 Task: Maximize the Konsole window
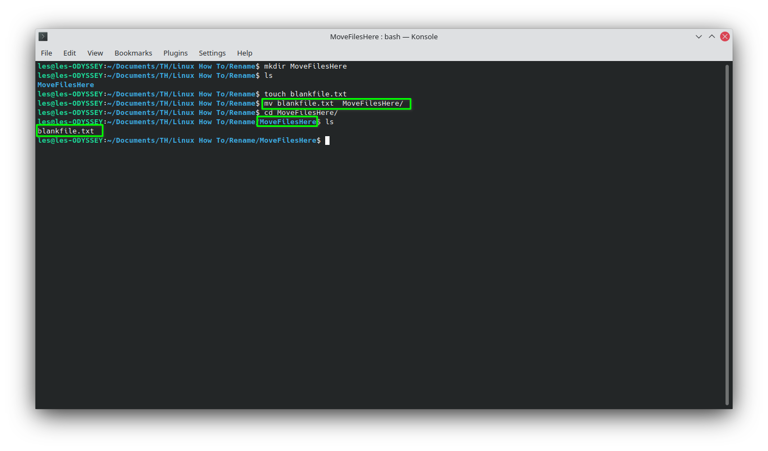point(712,37)
